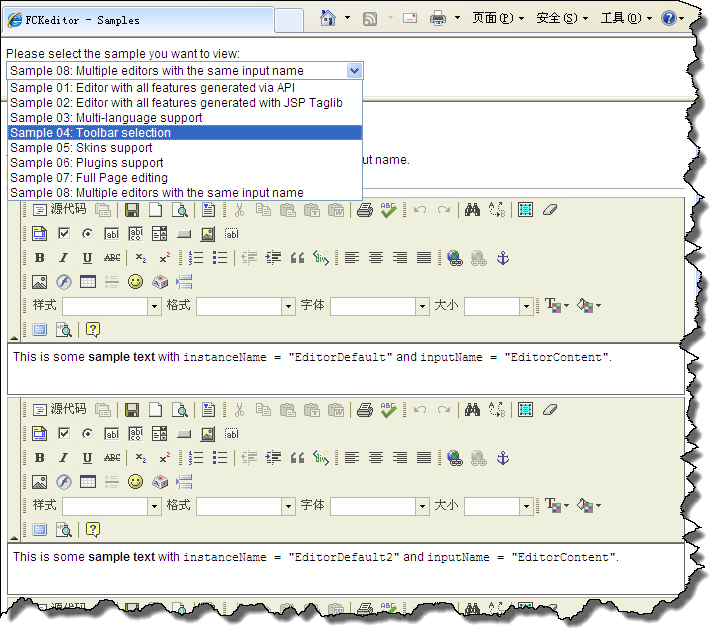Screen dimensions: 725x643
Task: Open Templates icon in first editor
Action: [209, 210]
